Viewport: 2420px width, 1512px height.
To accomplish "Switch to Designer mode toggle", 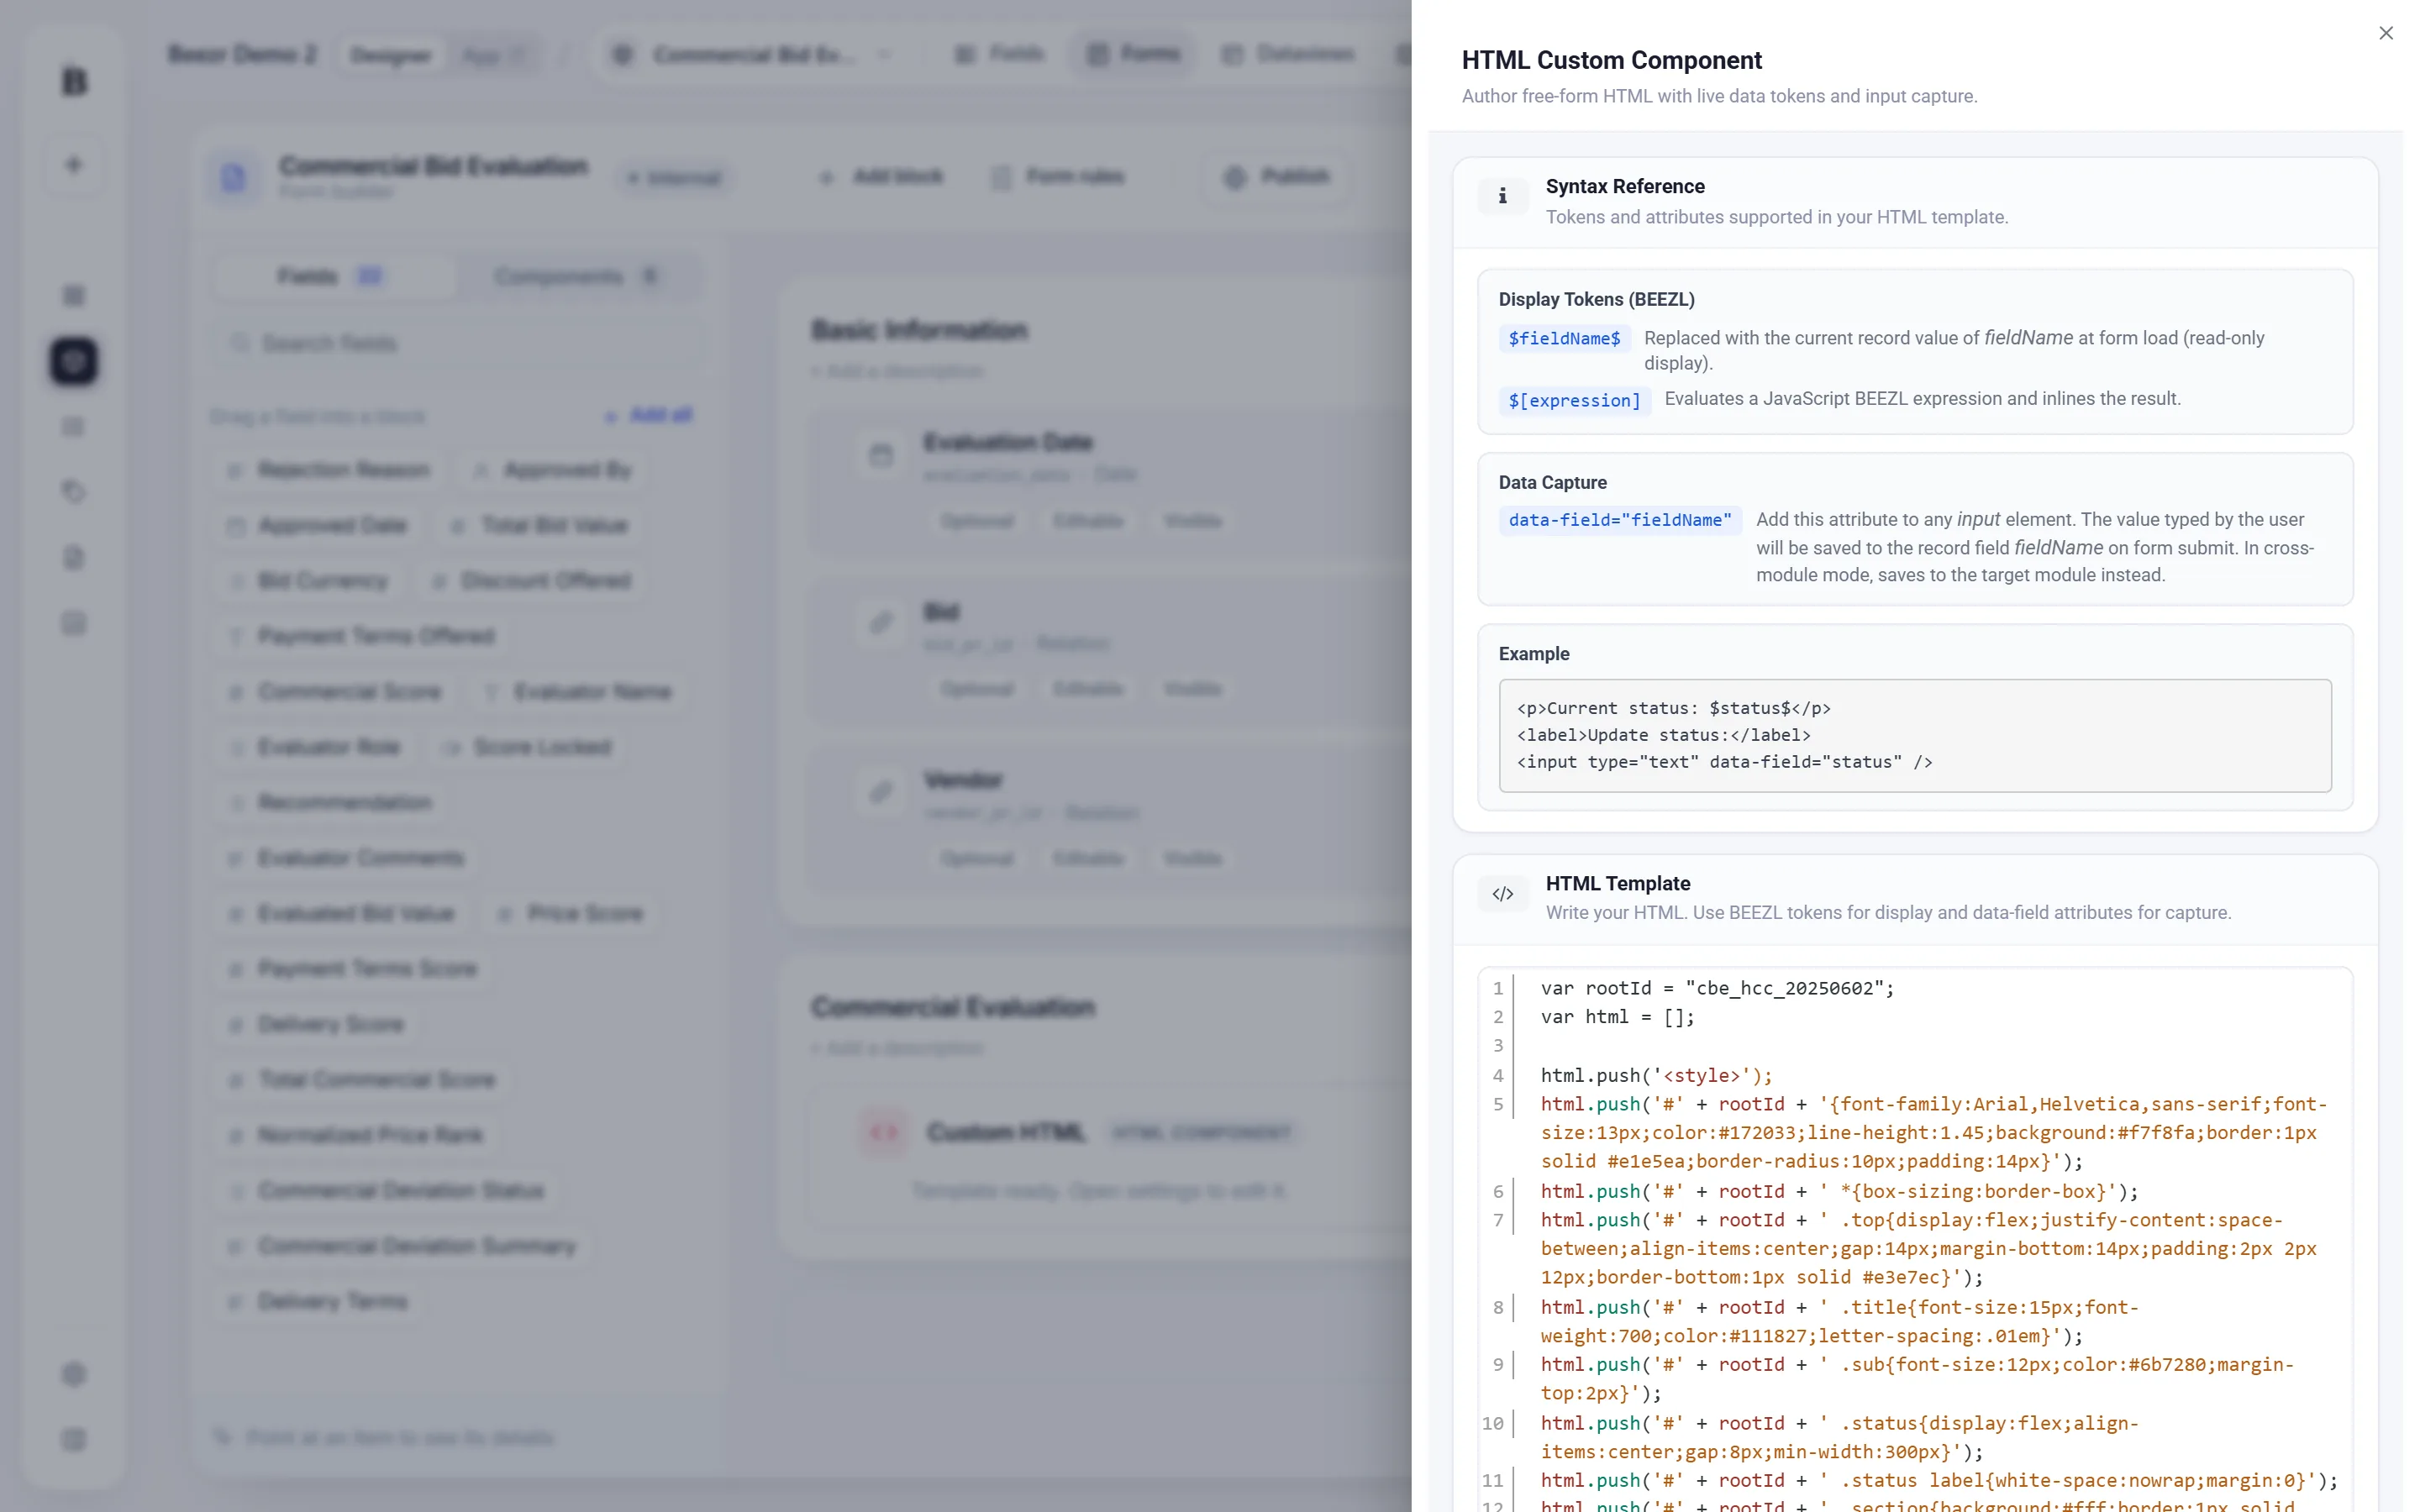I will coord(390,55).
